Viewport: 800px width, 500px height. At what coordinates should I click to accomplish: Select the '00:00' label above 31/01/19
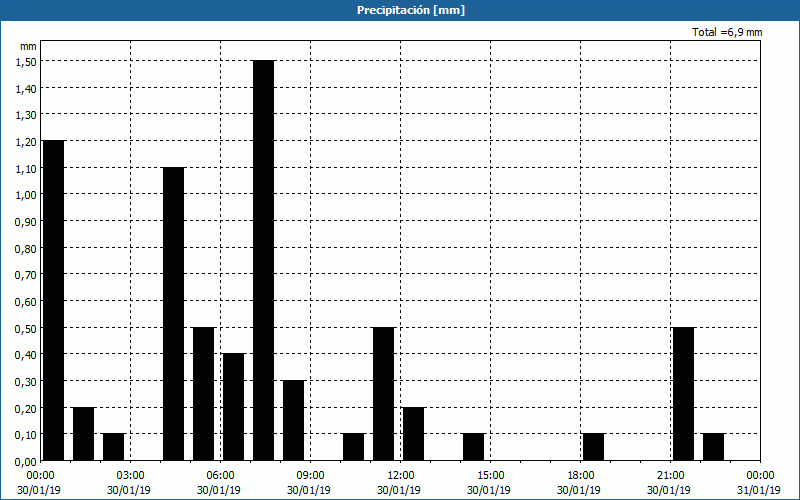760,476
